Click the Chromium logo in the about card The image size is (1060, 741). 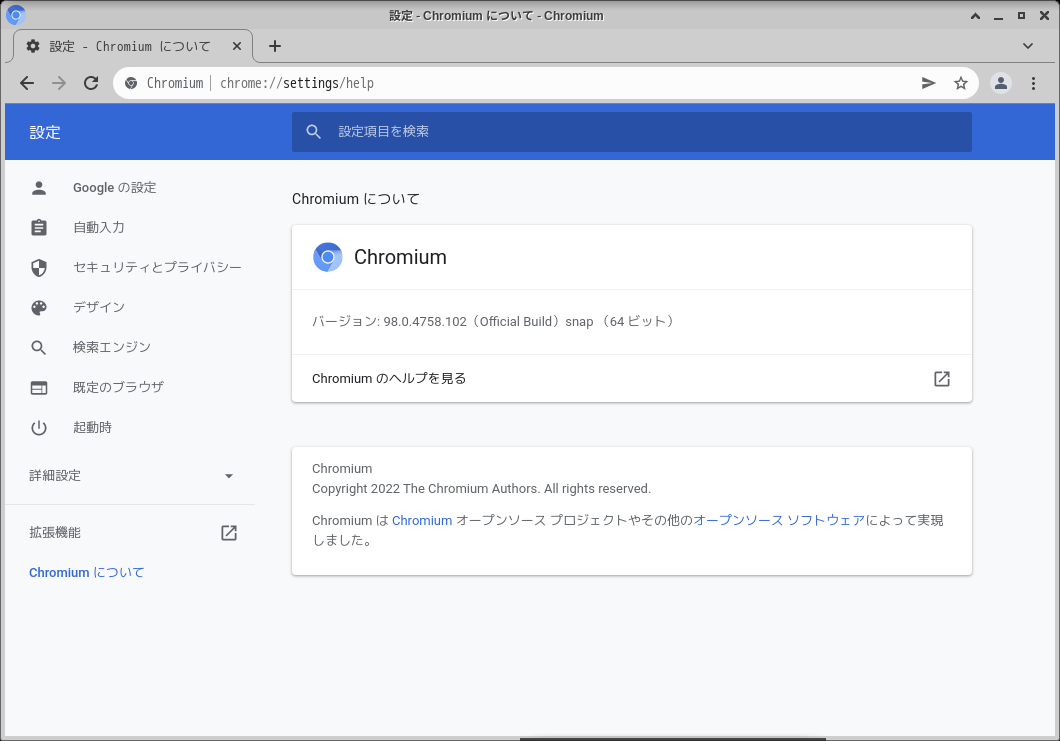(x=328, y=257)
